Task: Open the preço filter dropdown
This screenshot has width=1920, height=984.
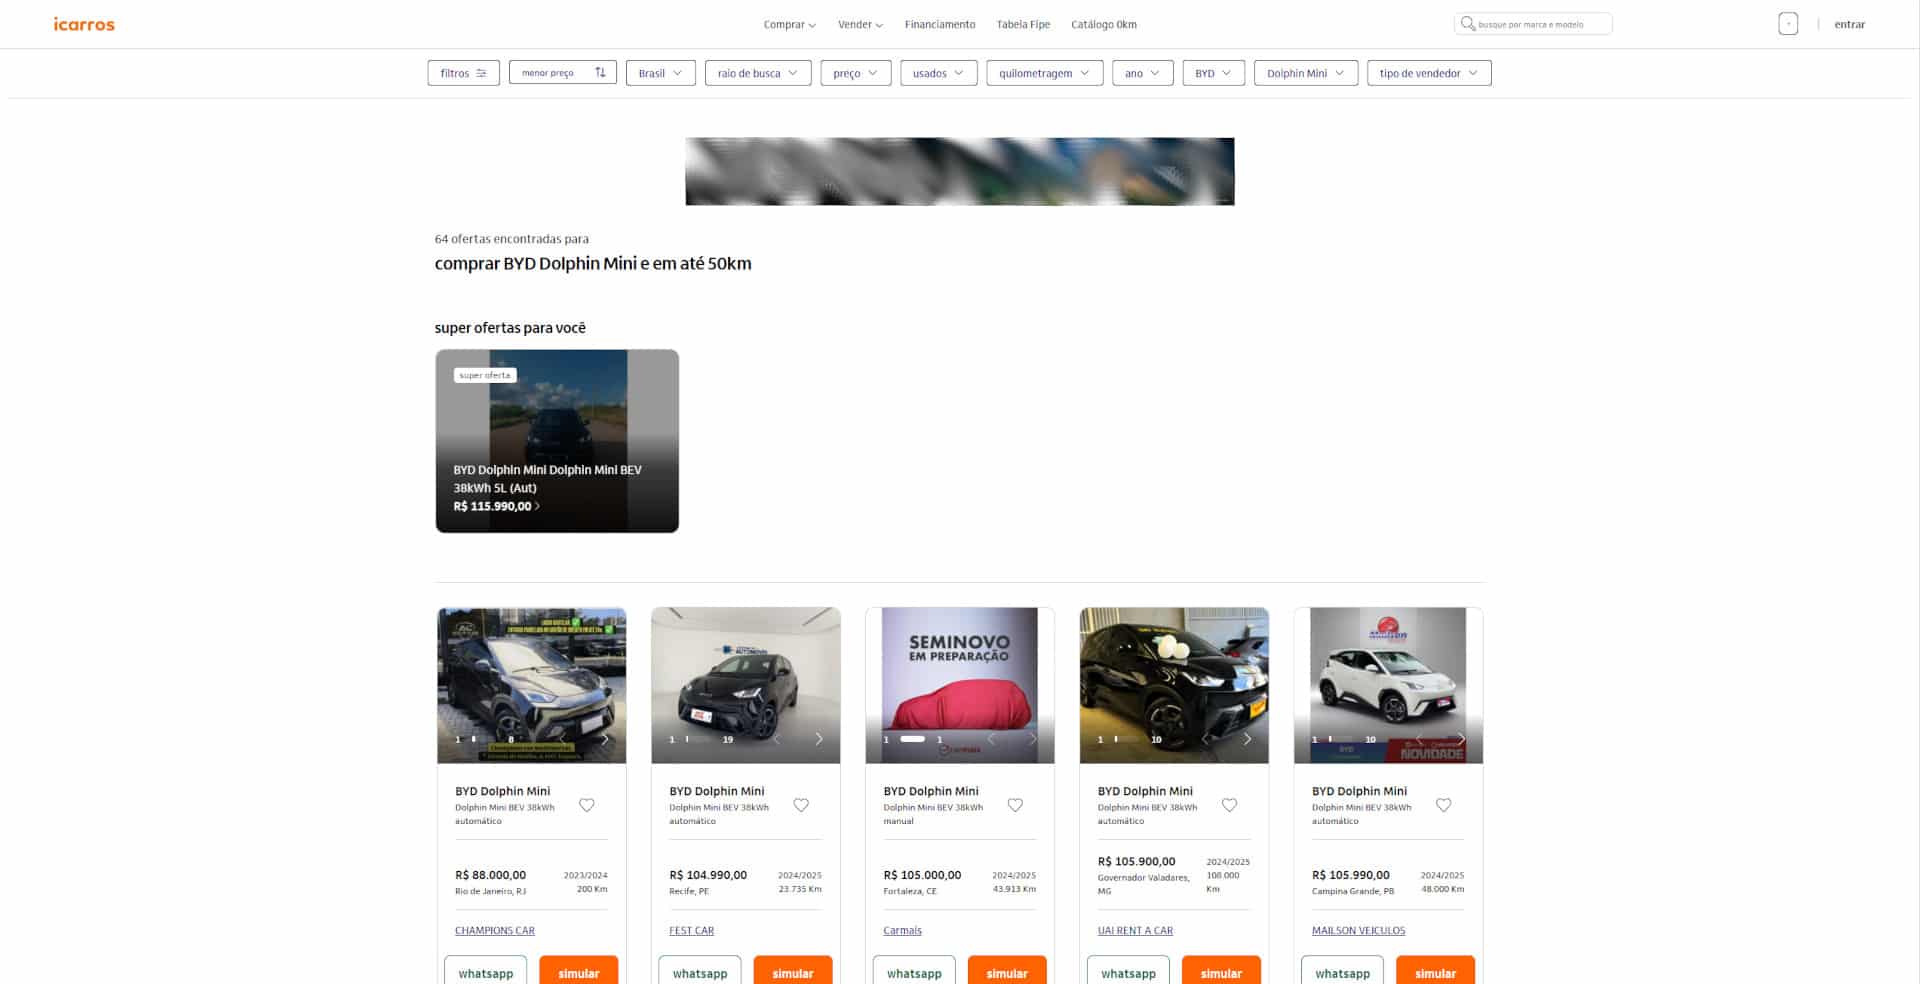Action: 855,73
